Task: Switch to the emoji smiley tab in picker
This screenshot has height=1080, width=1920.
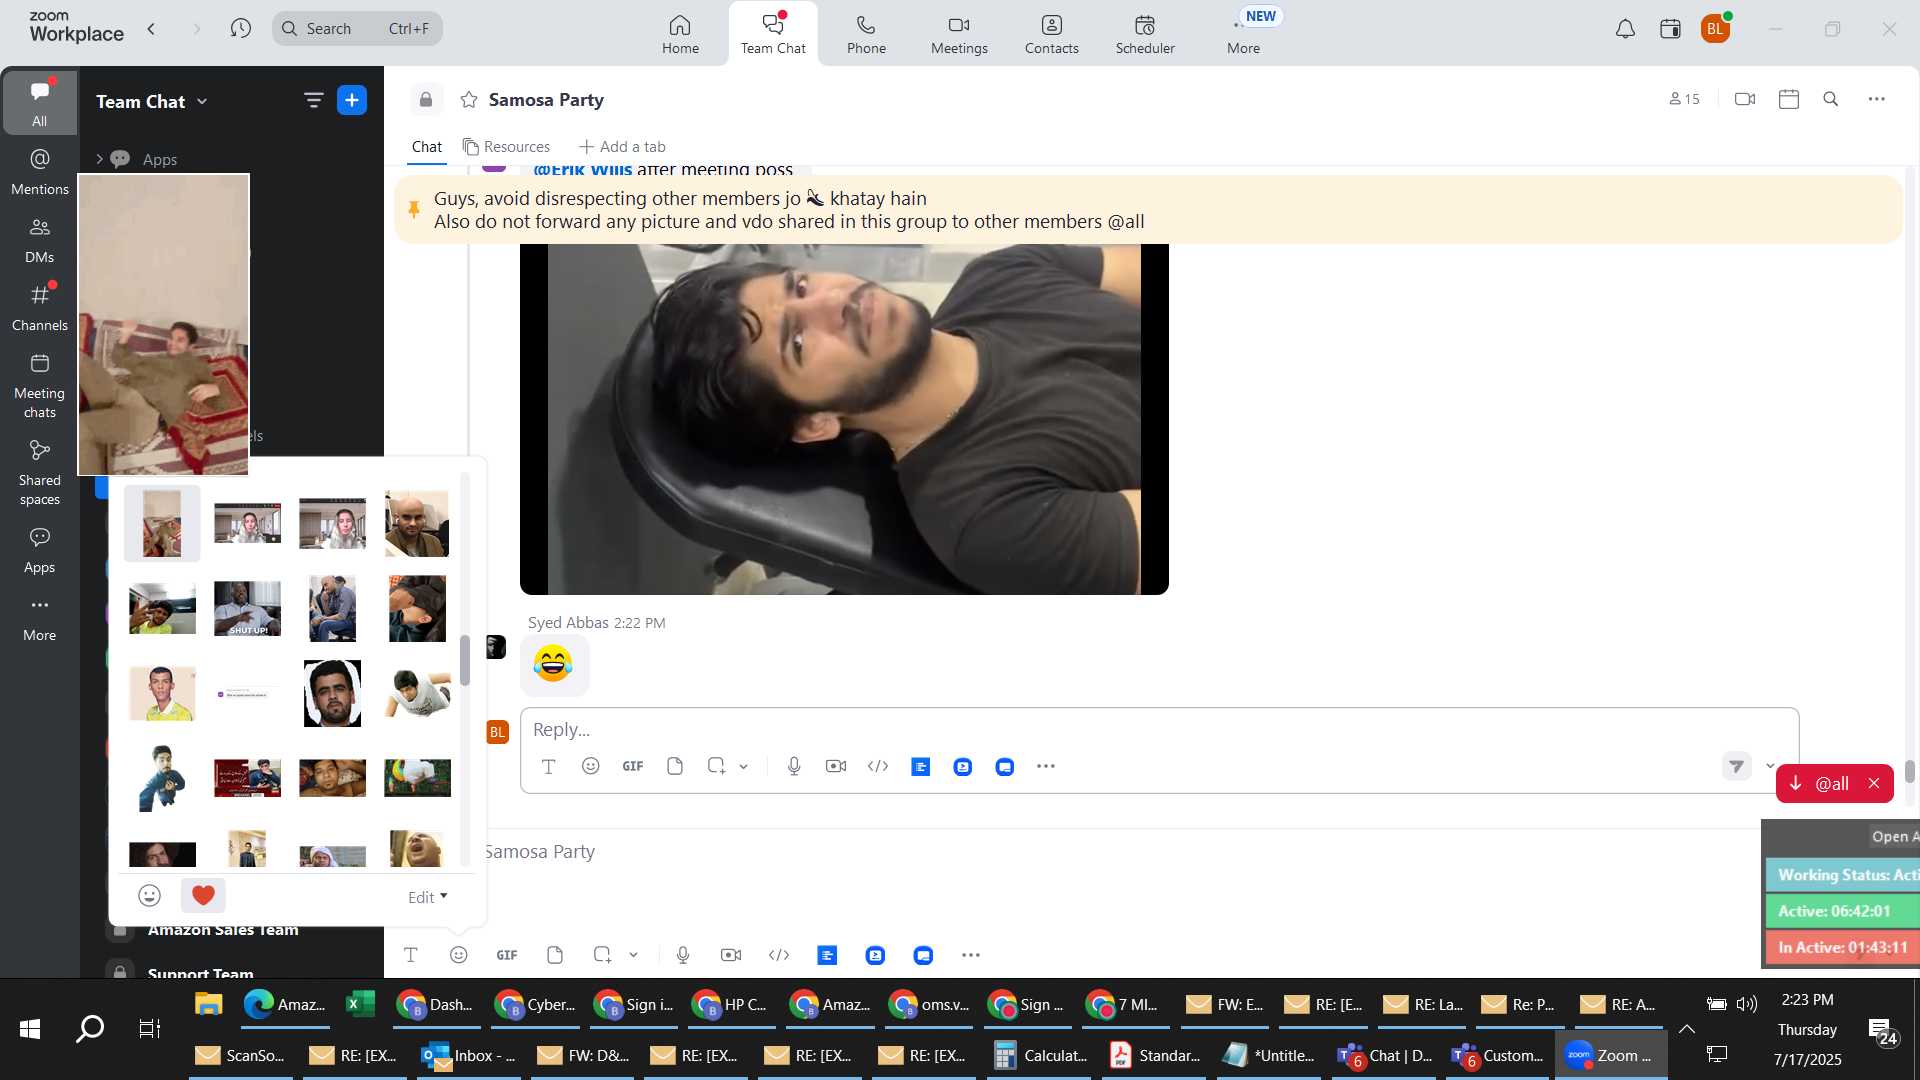Action: (x=149, y=896)
